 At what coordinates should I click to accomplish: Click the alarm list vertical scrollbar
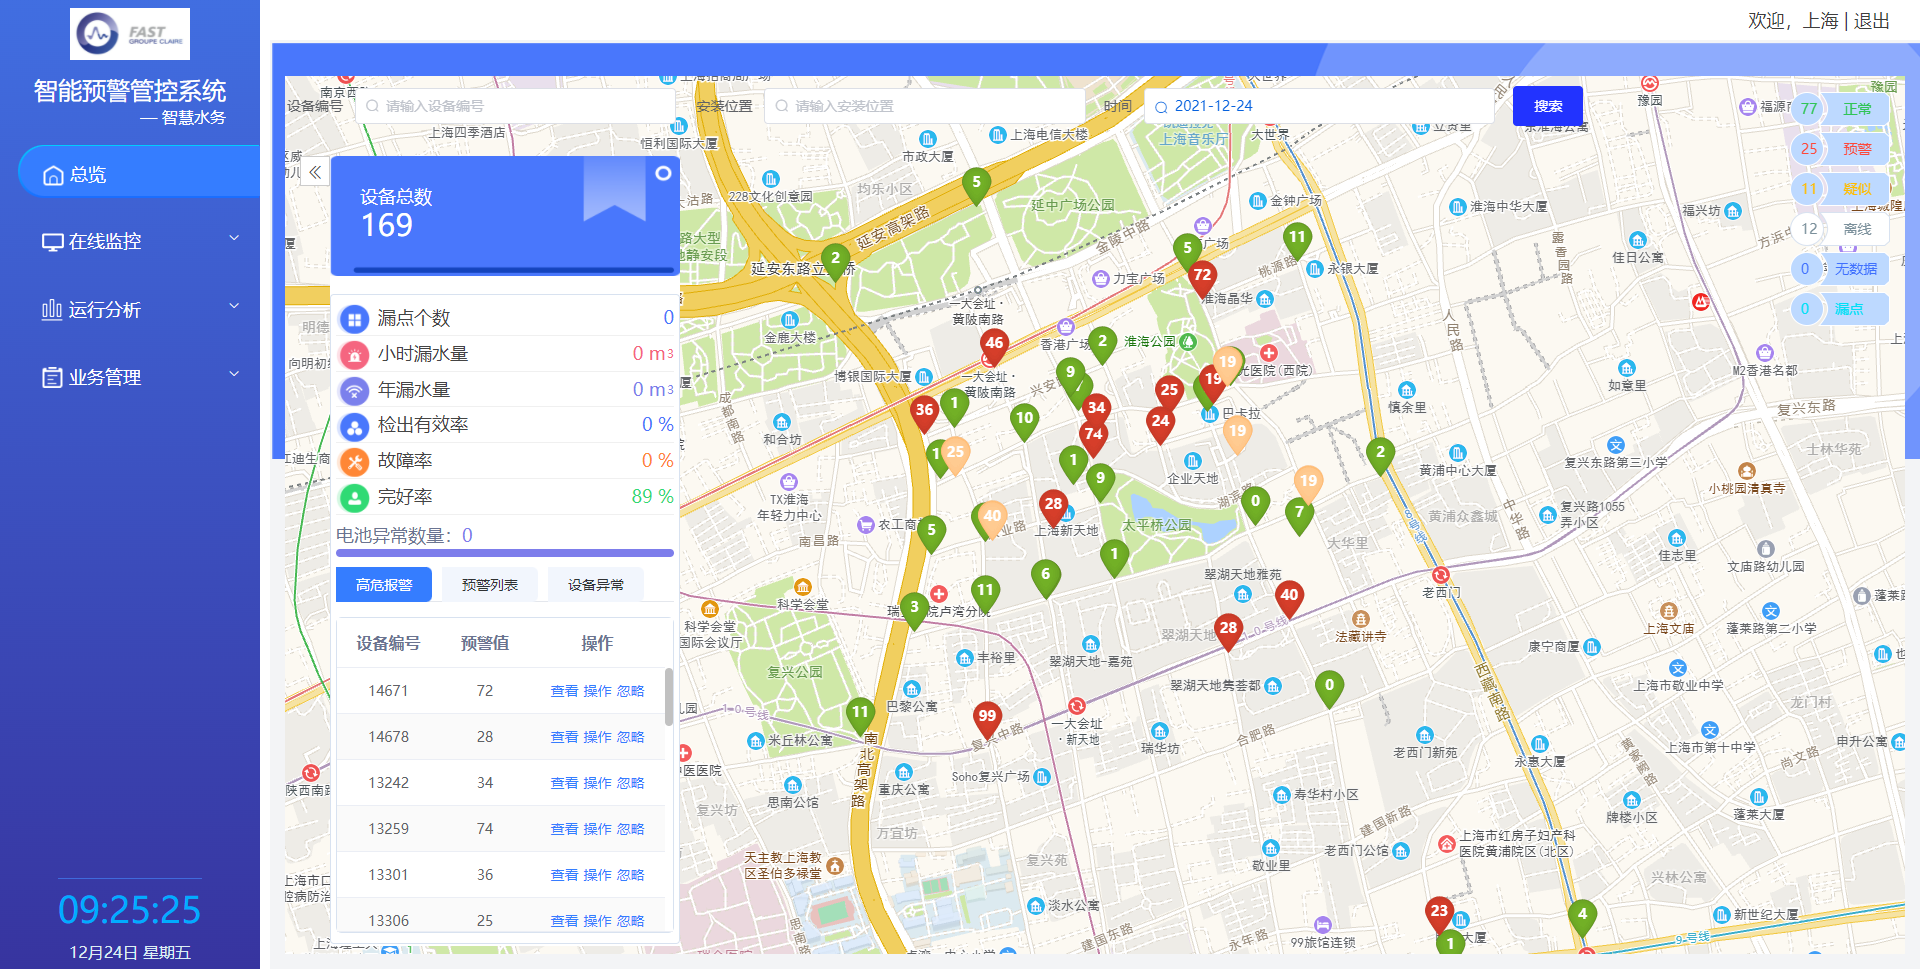point(668,697)
